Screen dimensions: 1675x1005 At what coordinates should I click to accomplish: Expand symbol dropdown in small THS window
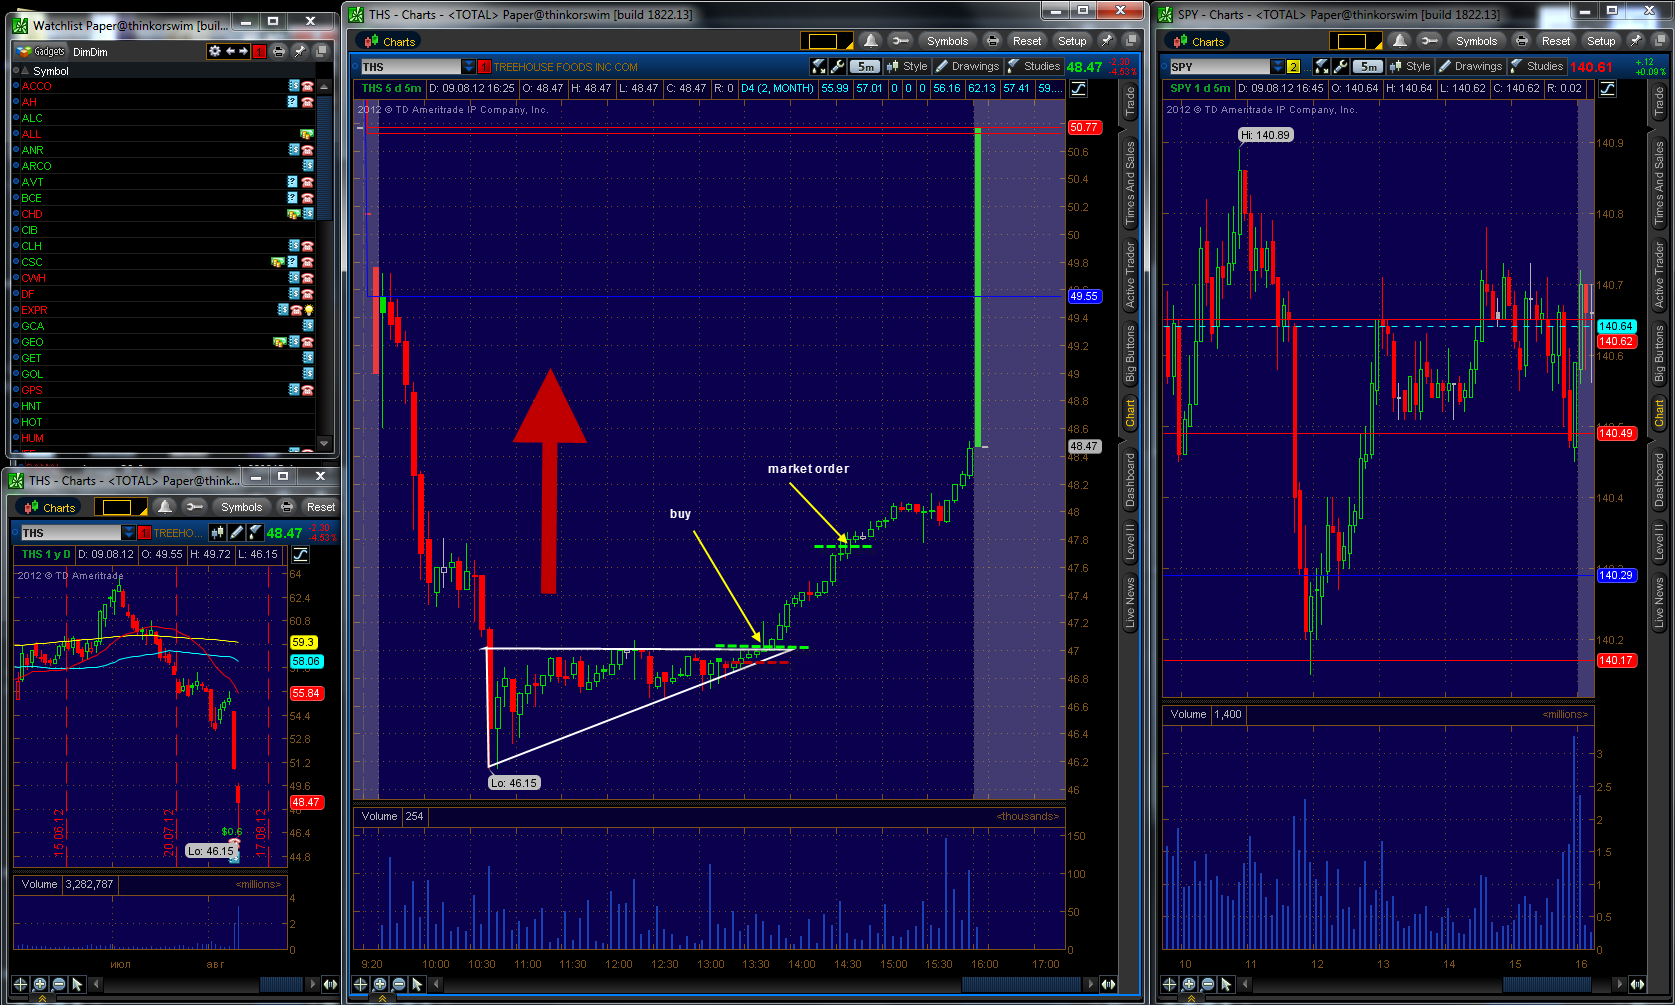tap(129, 533)
